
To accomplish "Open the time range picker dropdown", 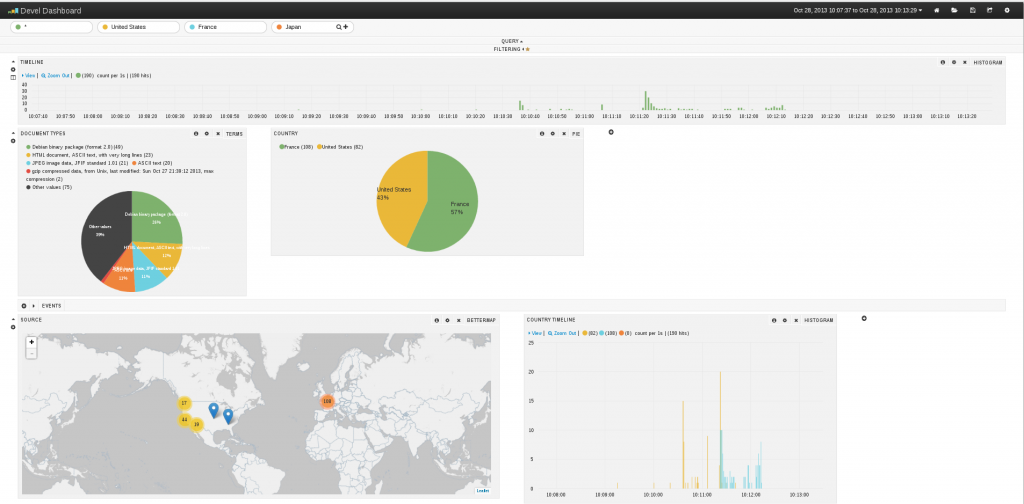I will tap(858, 10).
